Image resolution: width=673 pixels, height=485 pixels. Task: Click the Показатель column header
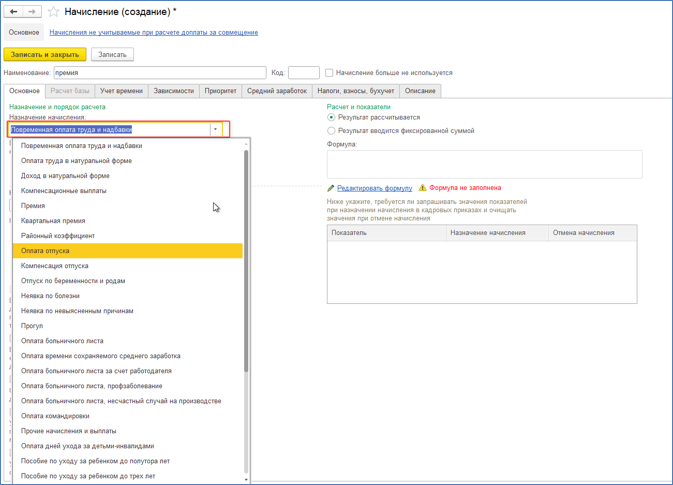387,233
